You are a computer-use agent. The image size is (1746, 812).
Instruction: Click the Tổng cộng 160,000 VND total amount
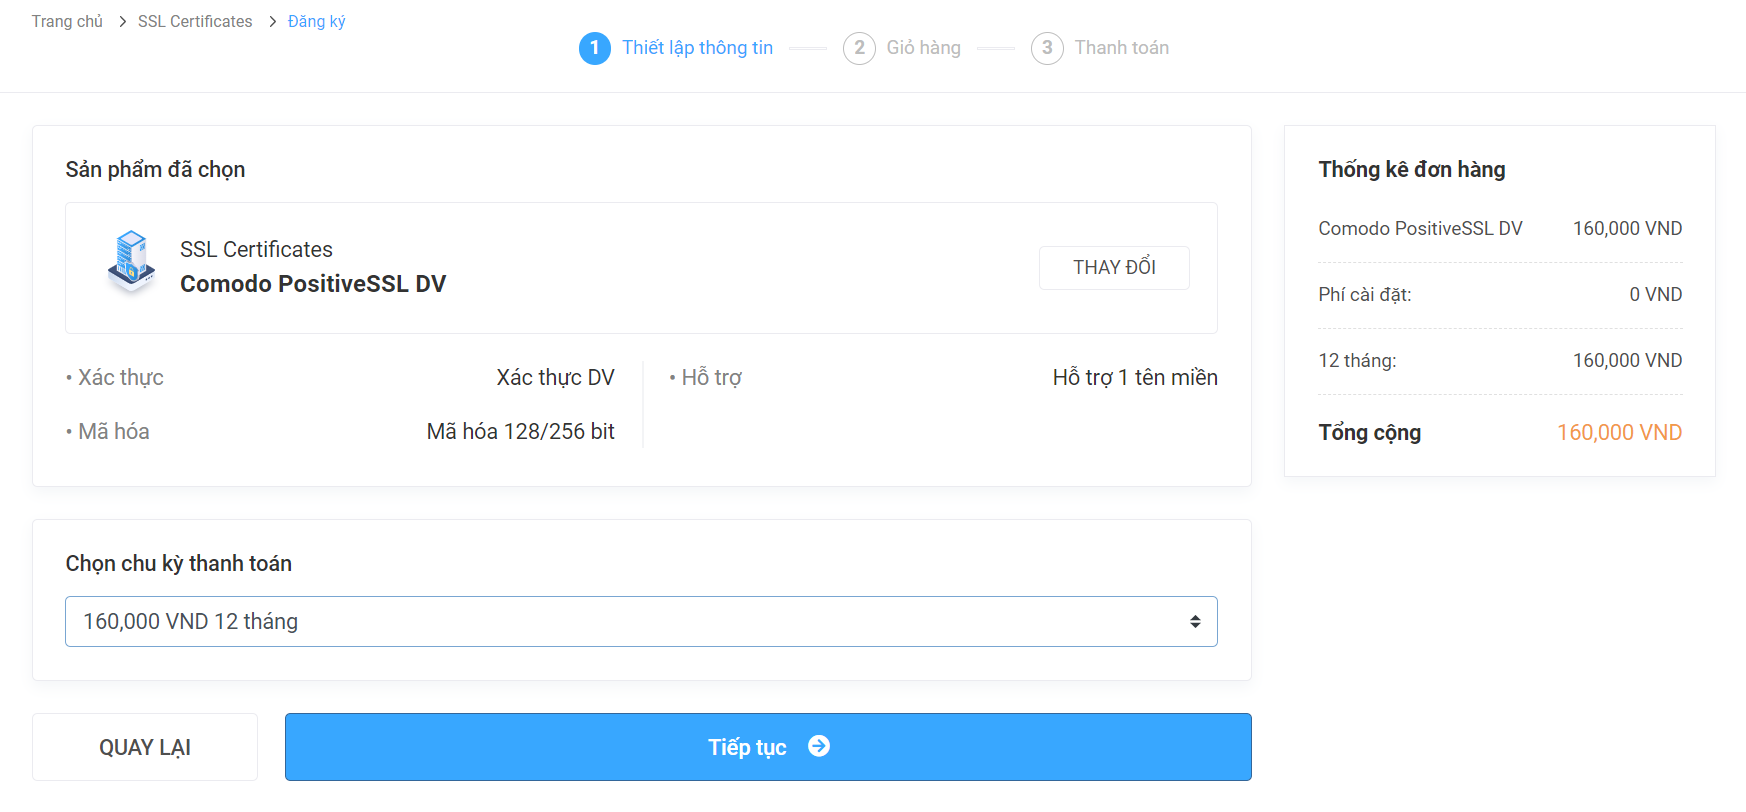pyautogui.click(x=1619, y=433)
